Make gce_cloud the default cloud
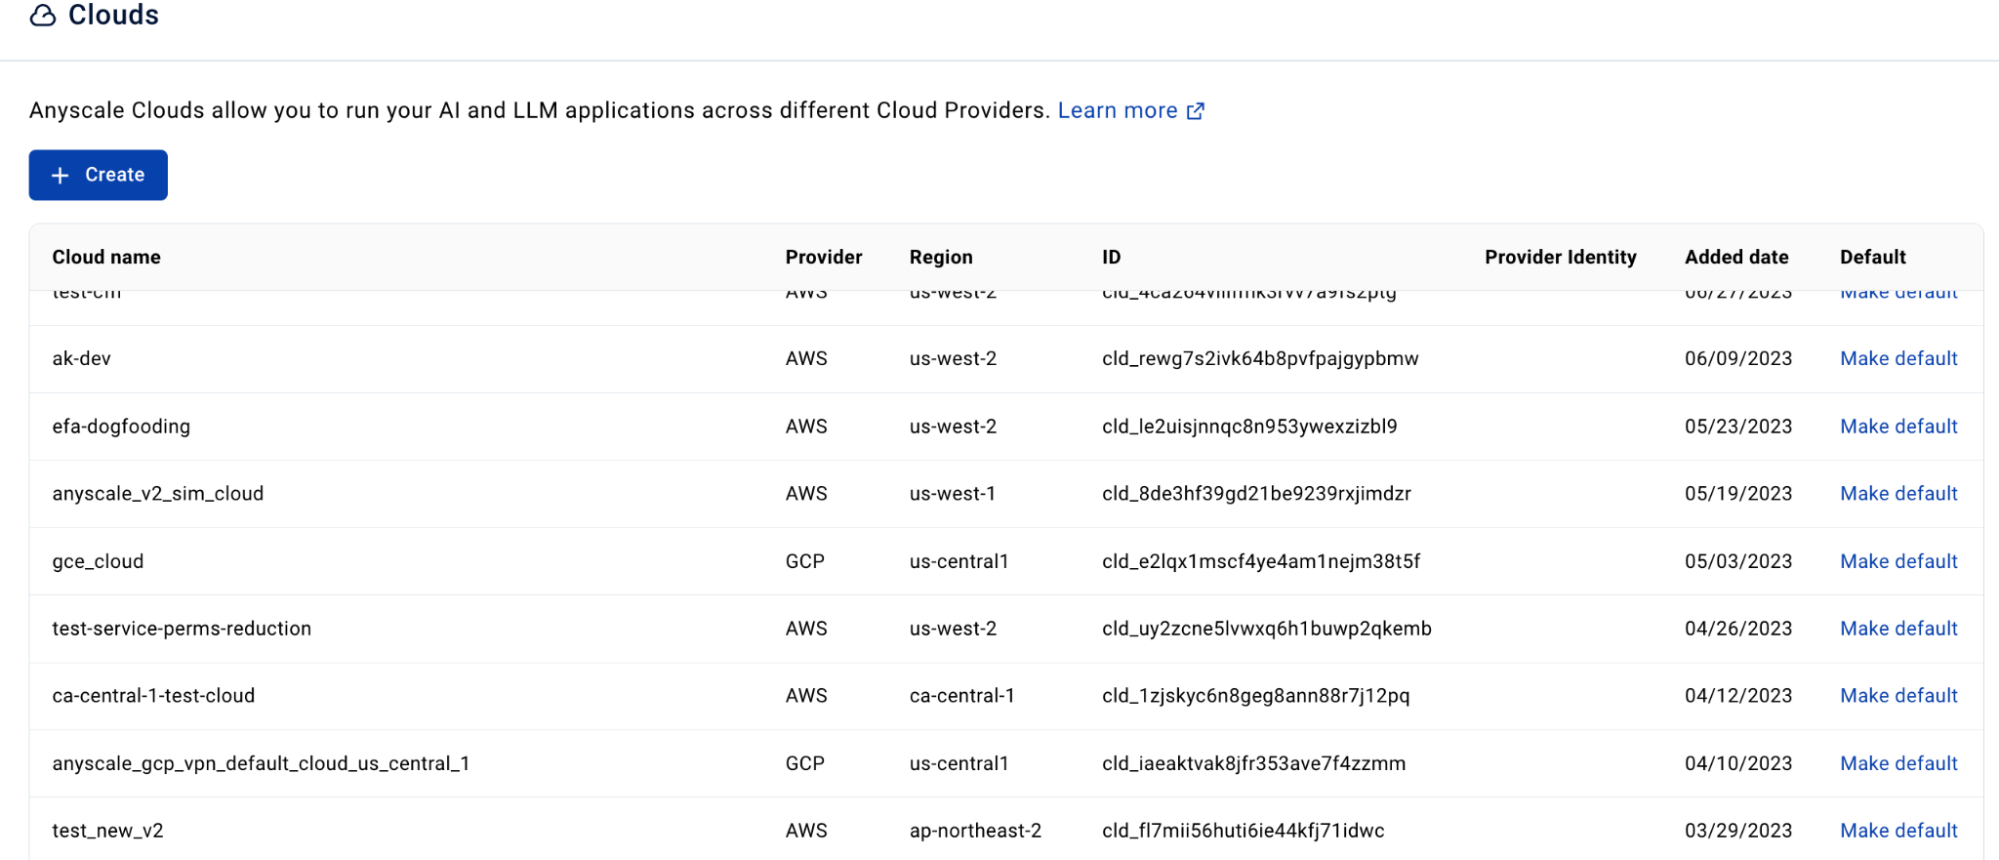This screenshot has height=860, width=1999. coord(1898,561)
